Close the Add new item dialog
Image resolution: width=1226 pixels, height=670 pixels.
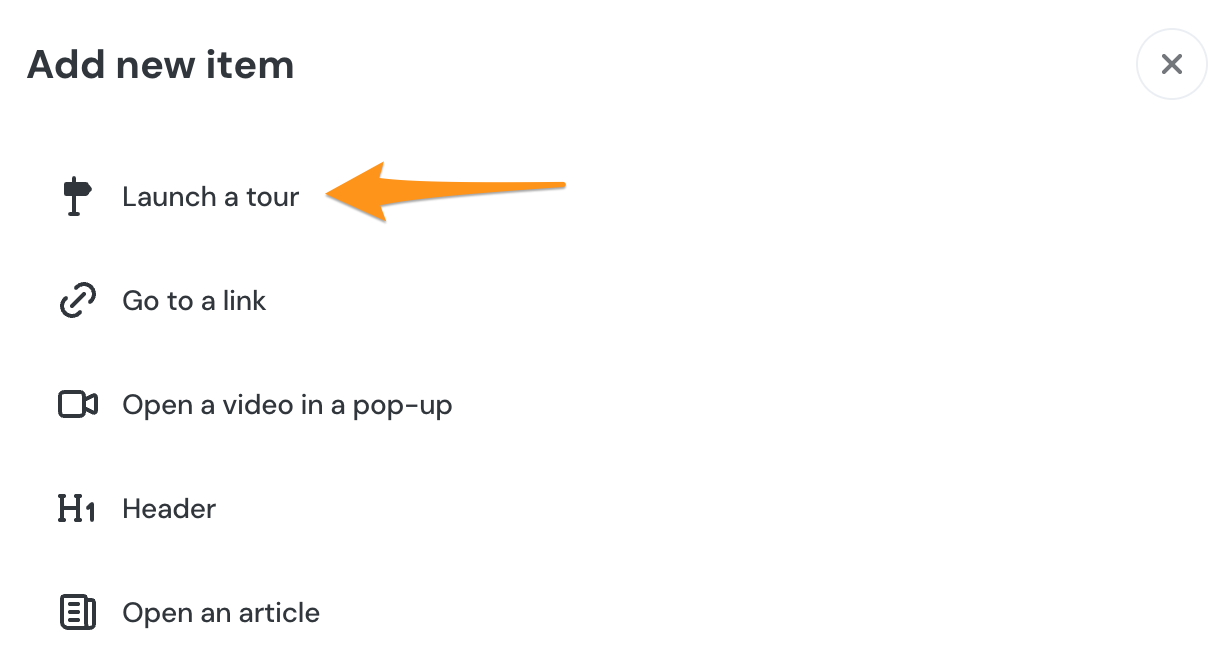pos(1171,65)
